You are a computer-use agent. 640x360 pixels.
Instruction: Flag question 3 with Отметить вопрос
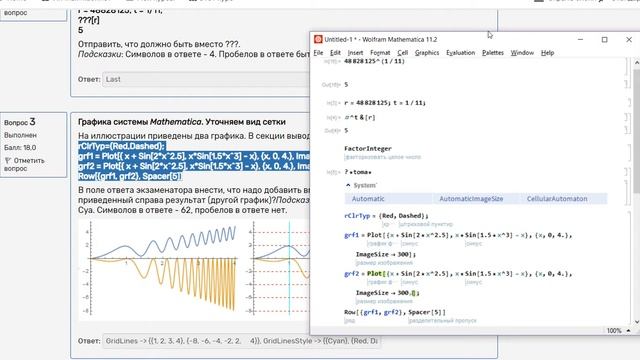[x=24, y=164]
